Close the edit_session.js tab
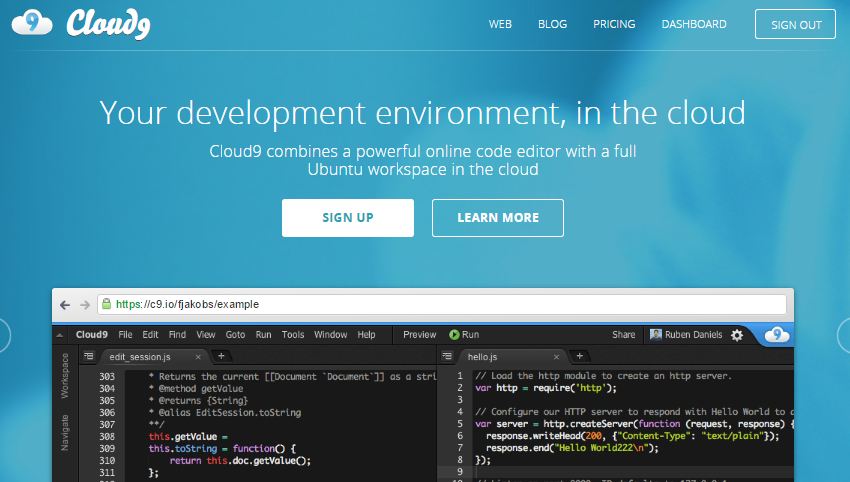This screenshot has height=482, width=850. click(198, 357)
